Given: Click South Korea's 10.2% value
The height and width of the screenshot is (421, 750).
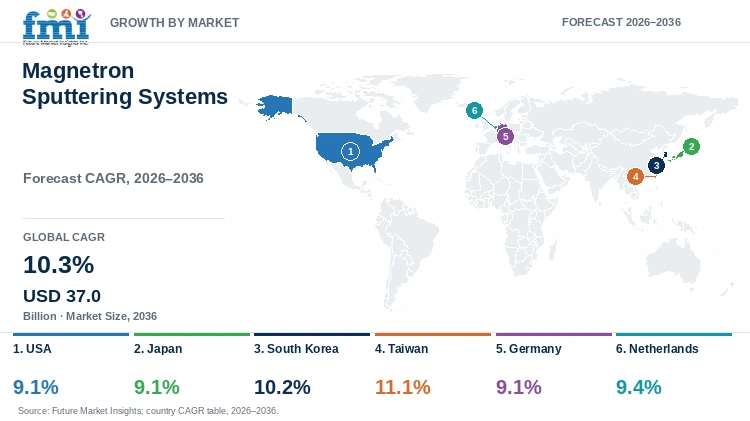Looking at the screenshot, I should [x=282, y=387].
